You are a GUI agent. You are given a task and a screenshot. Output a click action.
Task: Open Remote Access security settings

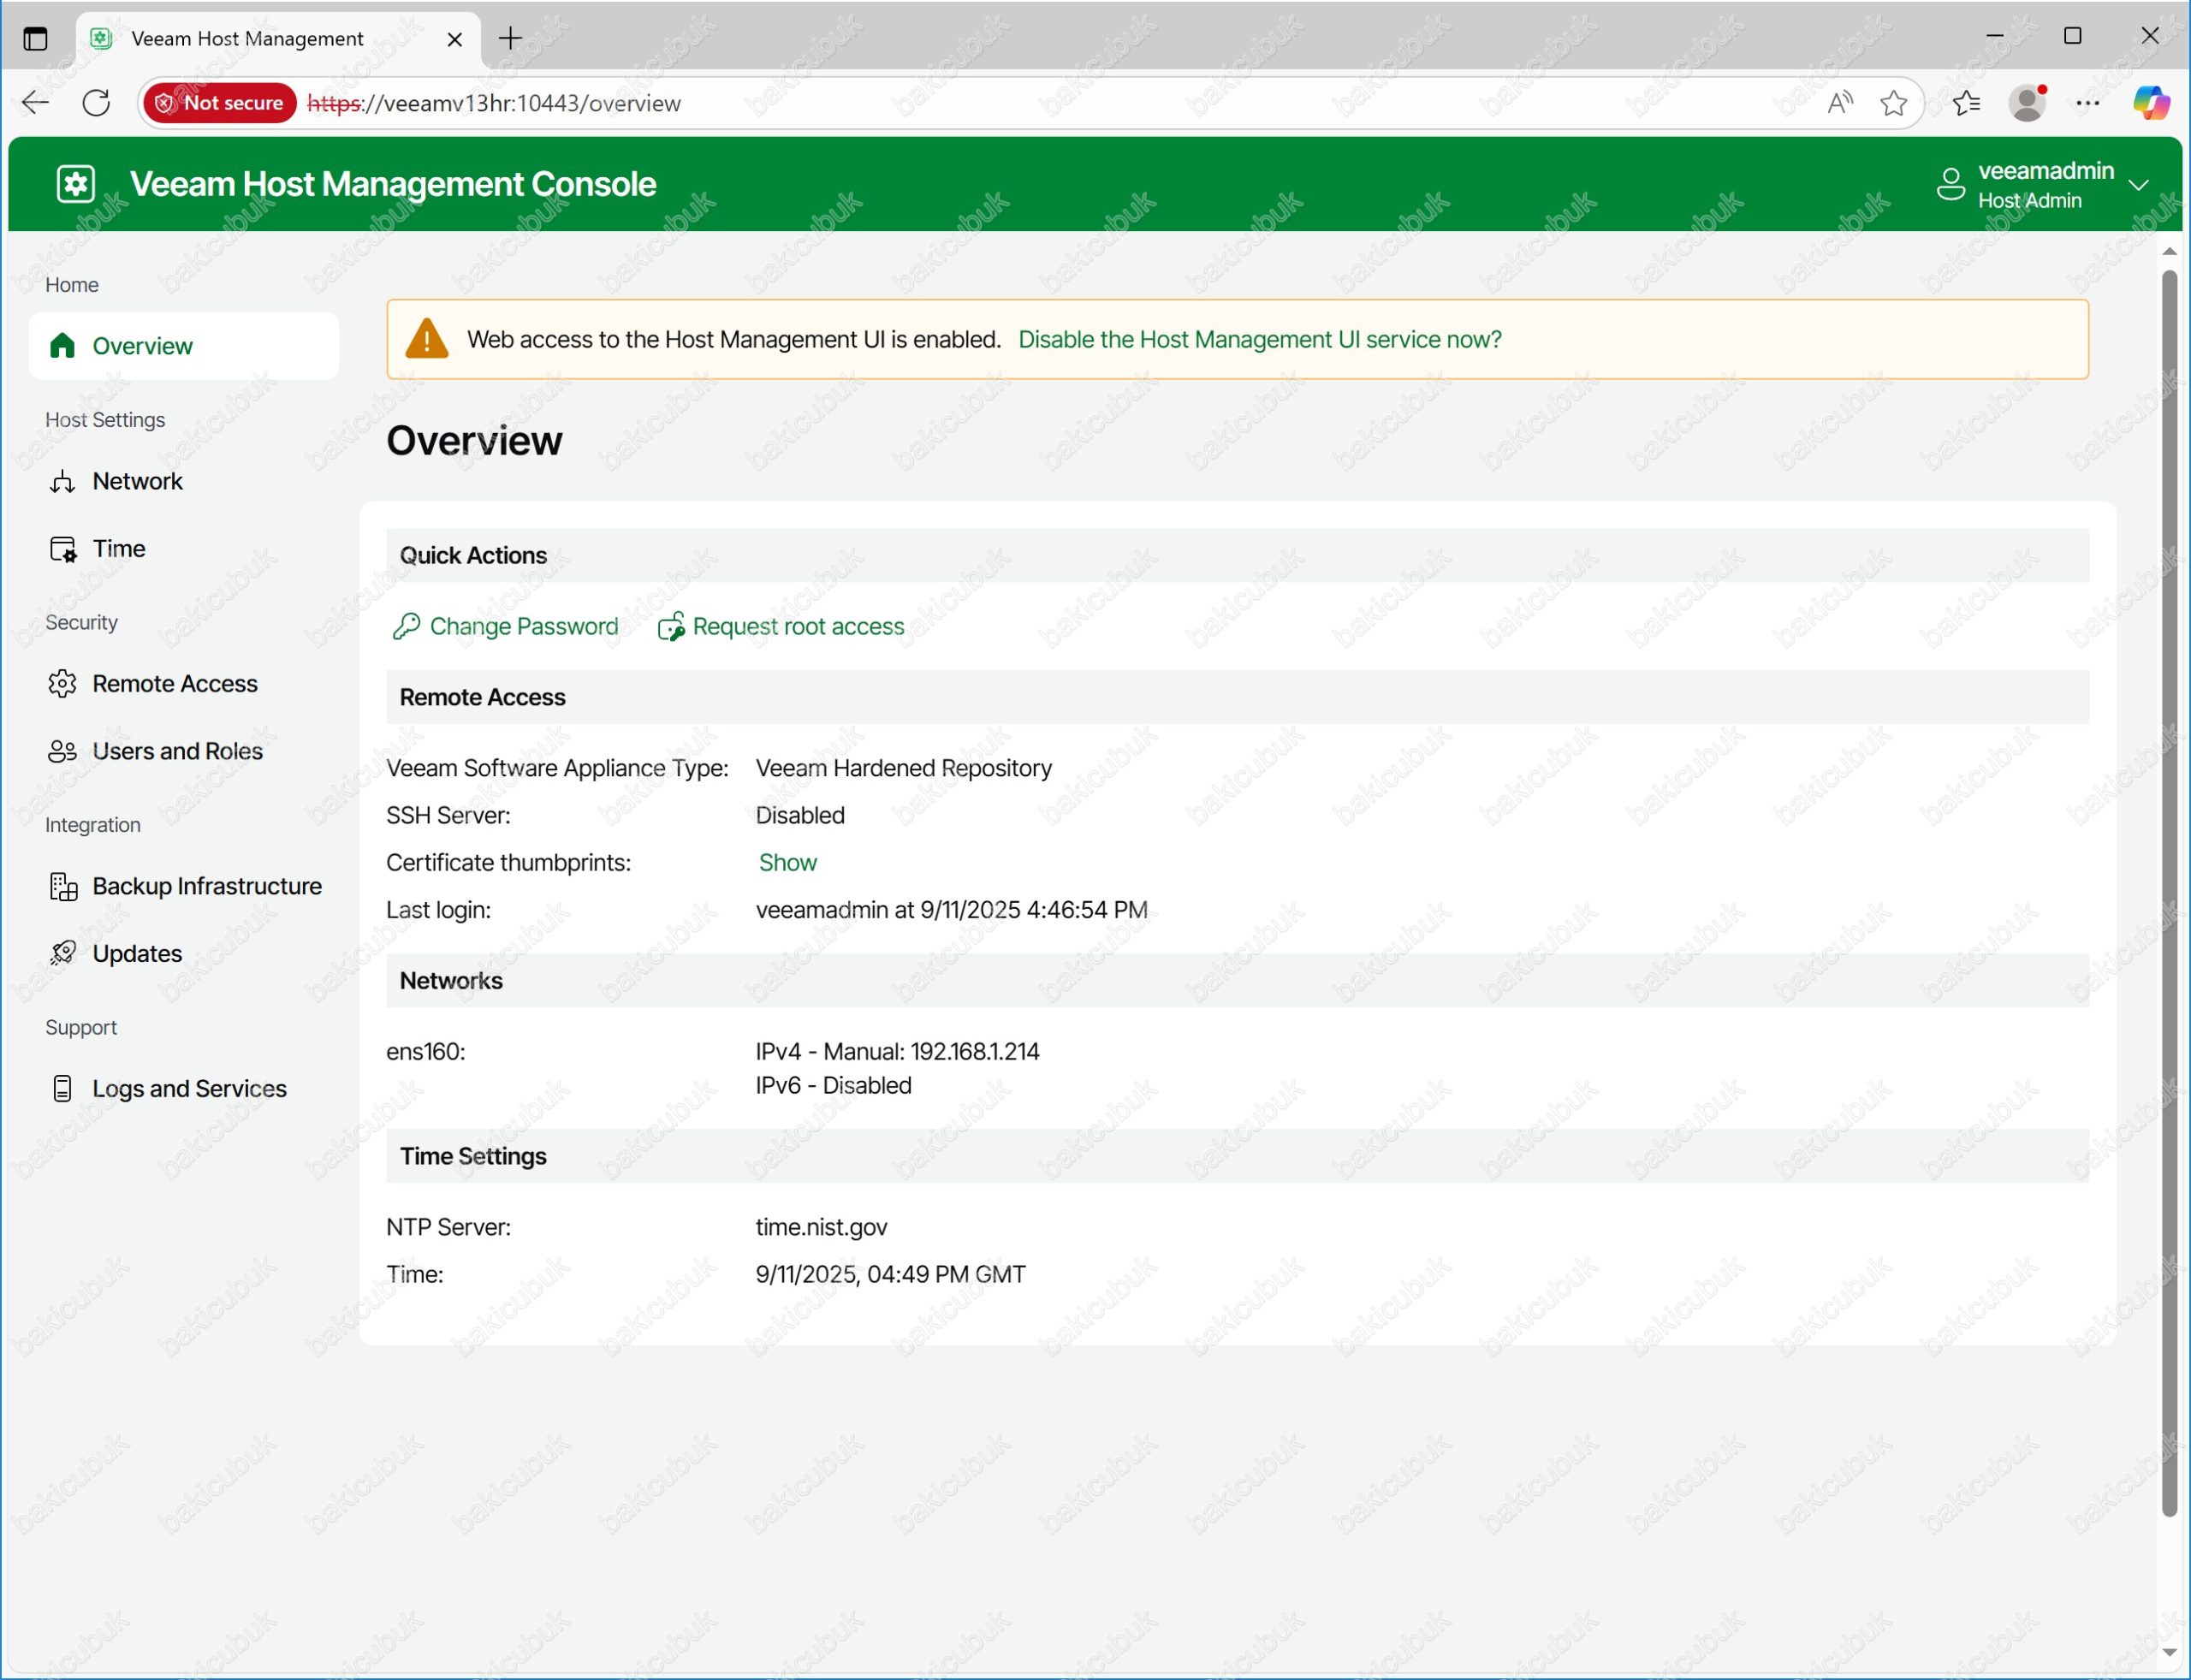(174, 684)
